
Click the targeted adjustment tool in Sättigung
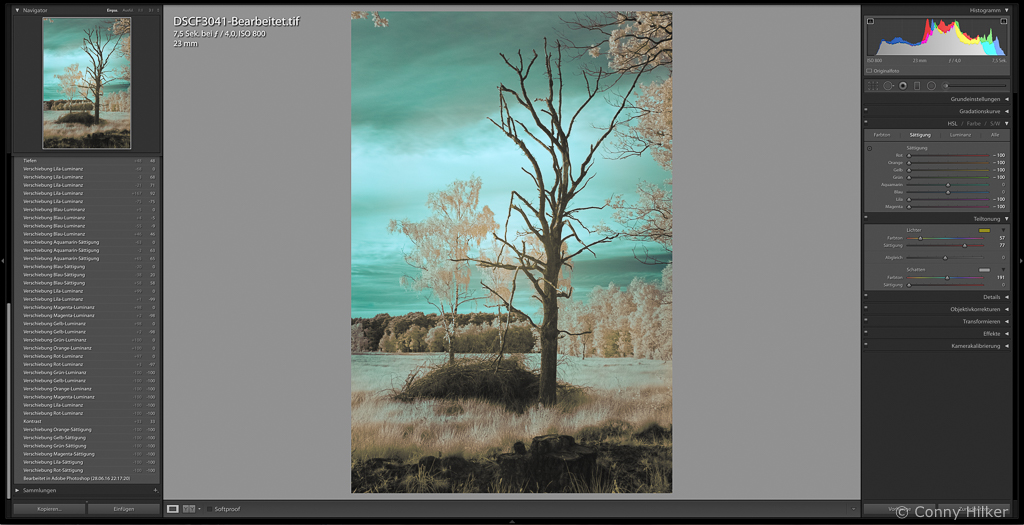pos(869,148)
